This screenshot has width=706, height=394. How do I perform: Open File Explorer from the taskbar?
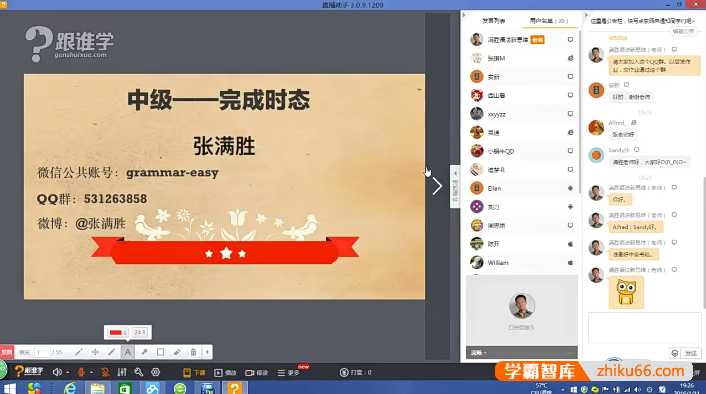[97, 388]
